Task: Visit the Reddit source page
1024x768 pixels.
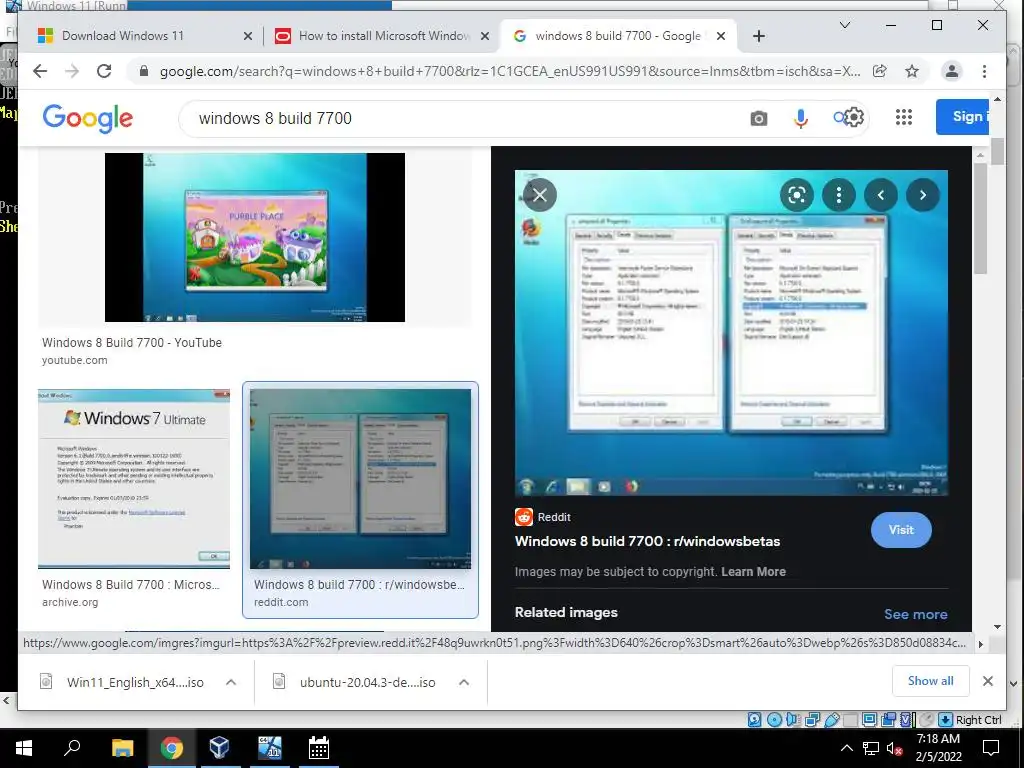Action: point(901,530)
